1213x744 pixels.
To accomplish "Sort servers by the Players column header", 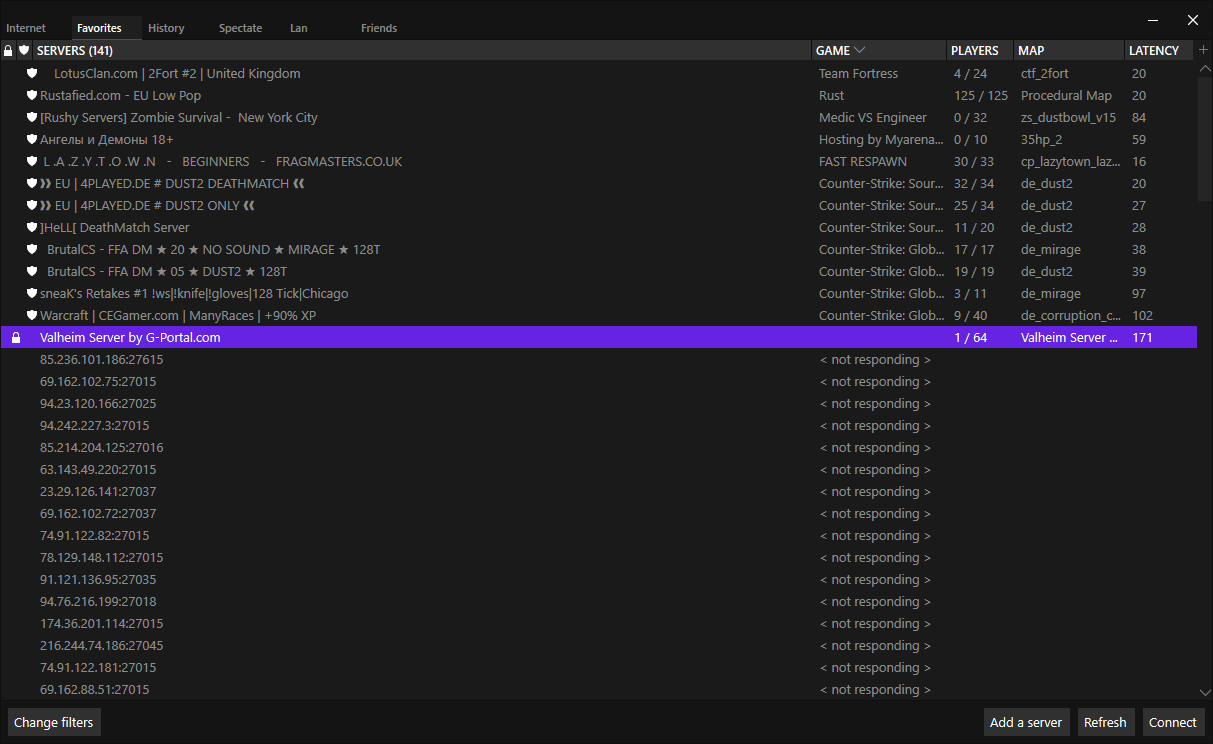I will point(974,51).
